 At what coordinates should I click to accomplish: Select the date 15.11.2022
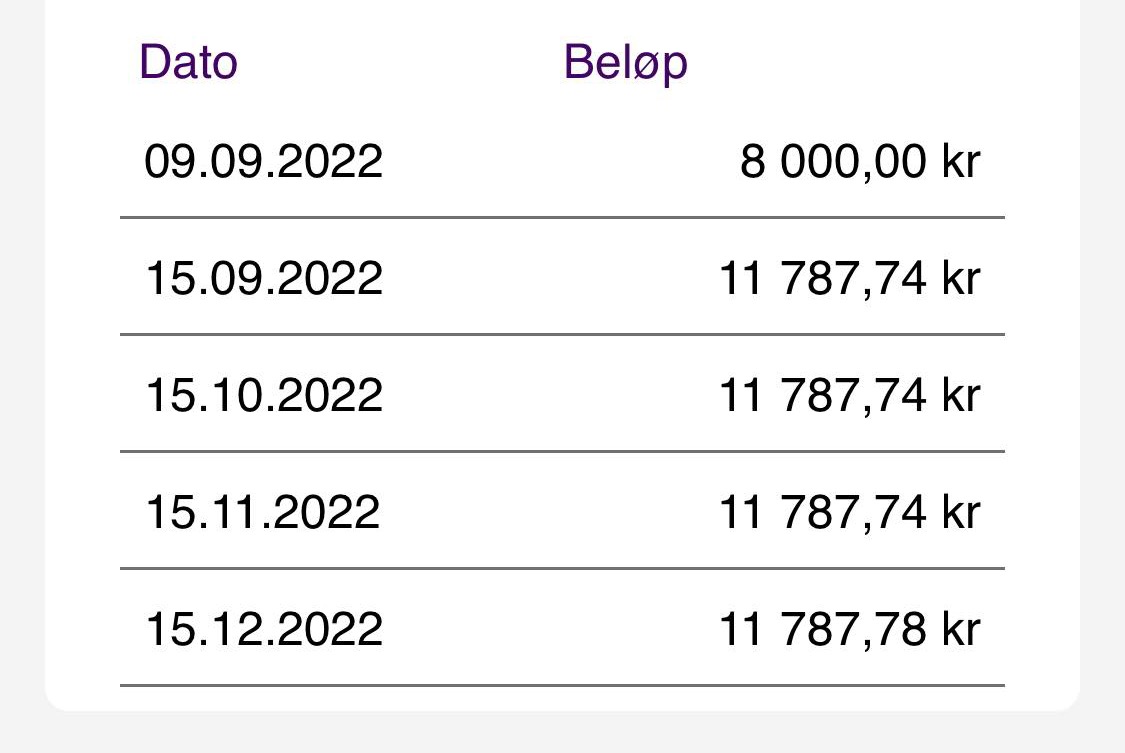(262, 512)
